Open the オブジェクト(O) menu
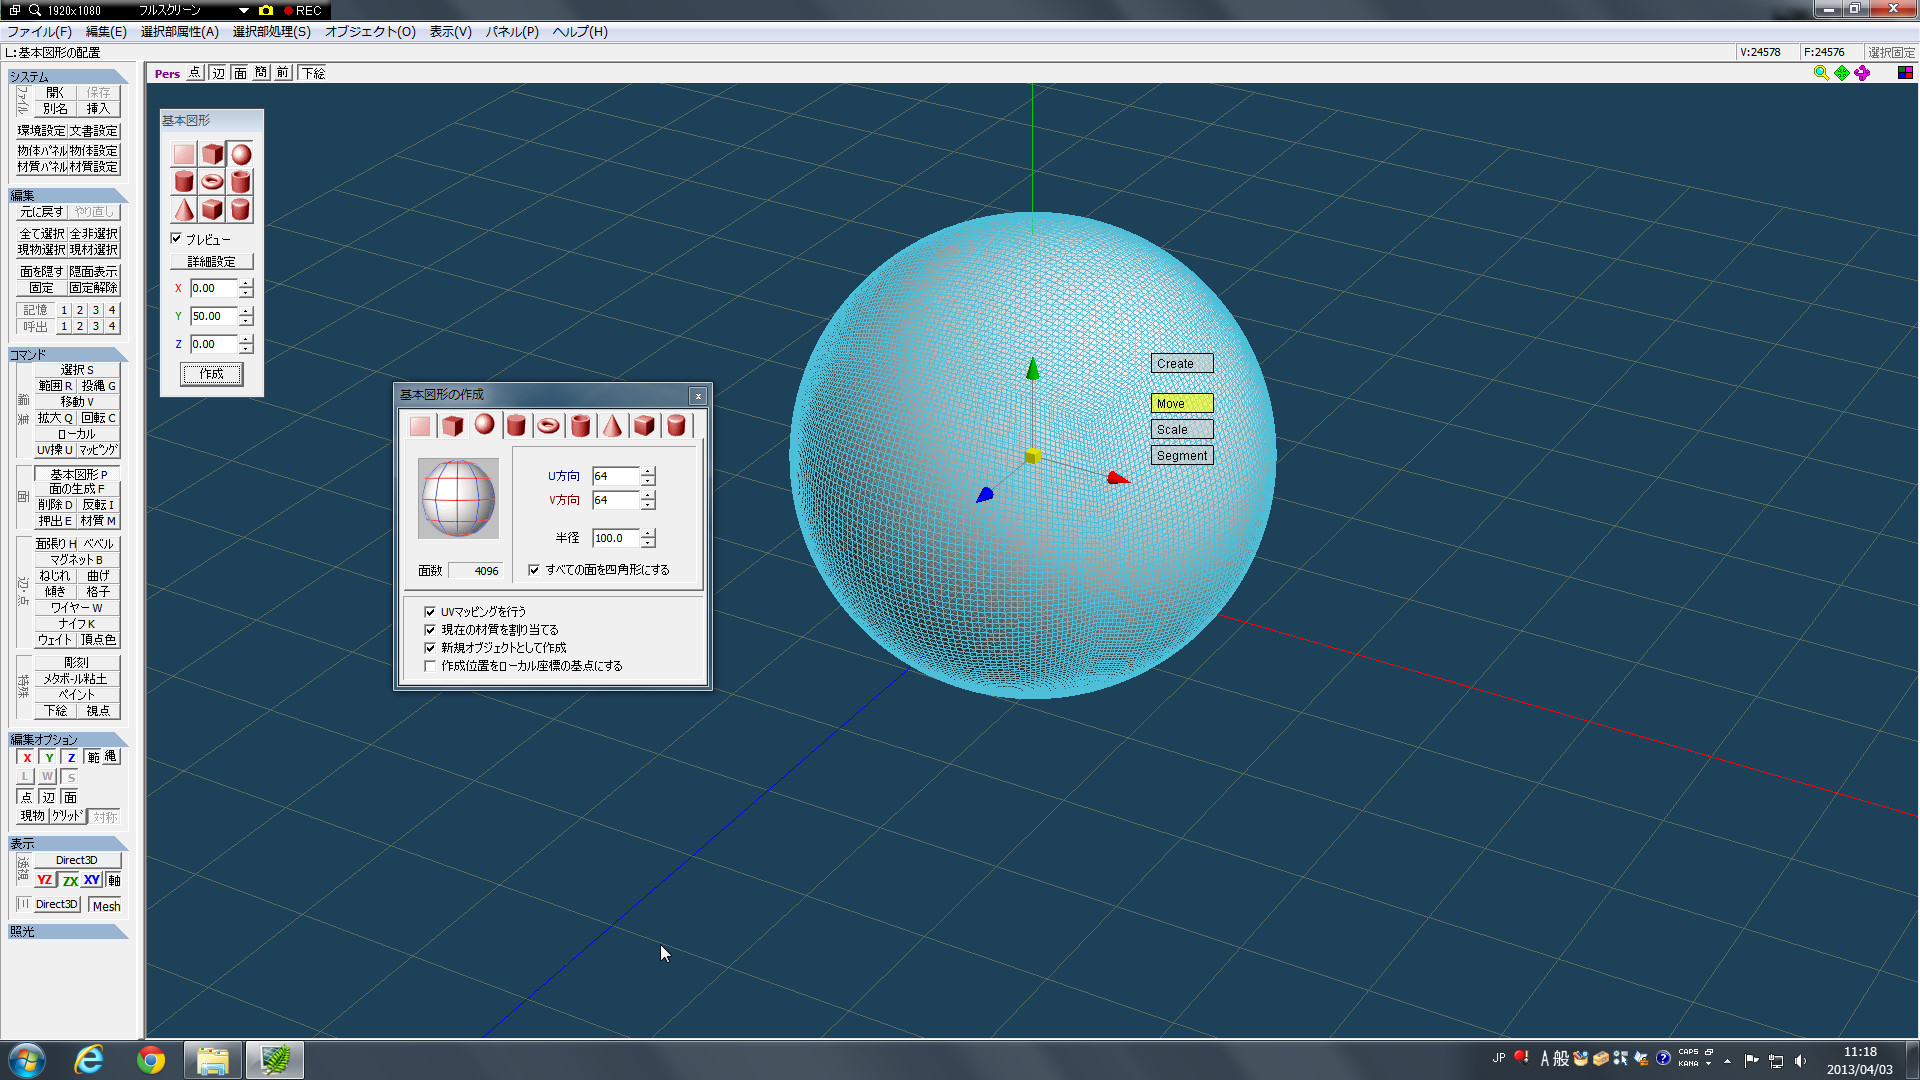Viewport: 1920px width, 1080px height. click(x=370, y=32)
